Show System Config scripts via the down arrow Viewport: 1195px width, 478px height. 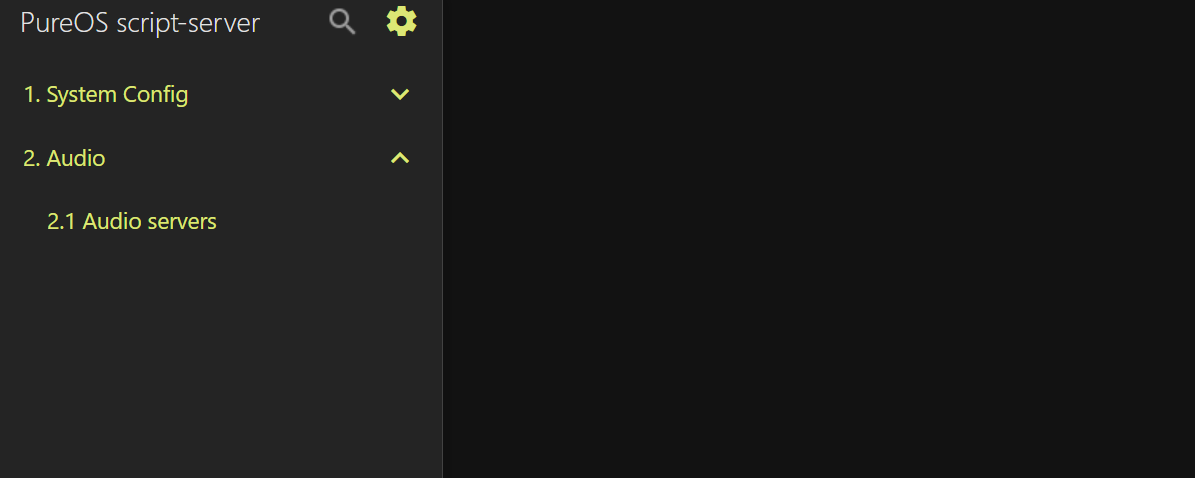(x=400, y=95)
